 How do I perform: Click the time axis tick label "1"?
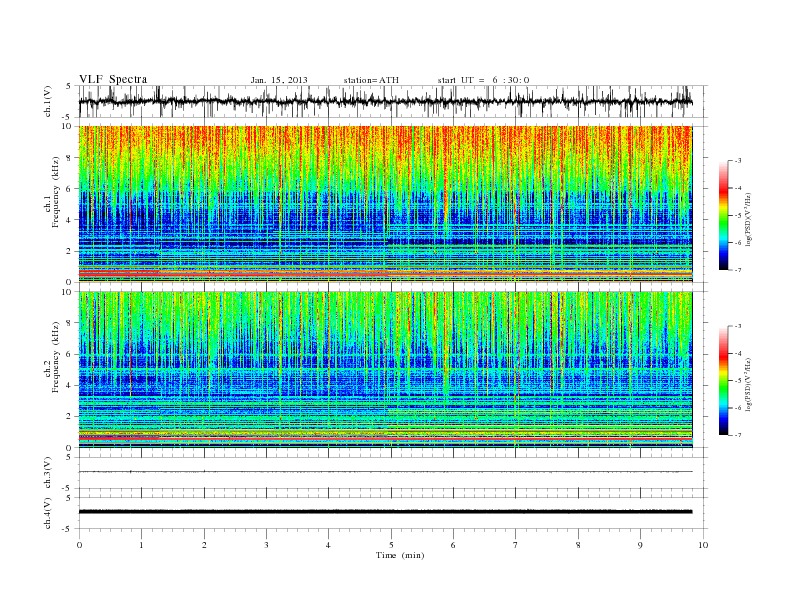pos(141,545)
